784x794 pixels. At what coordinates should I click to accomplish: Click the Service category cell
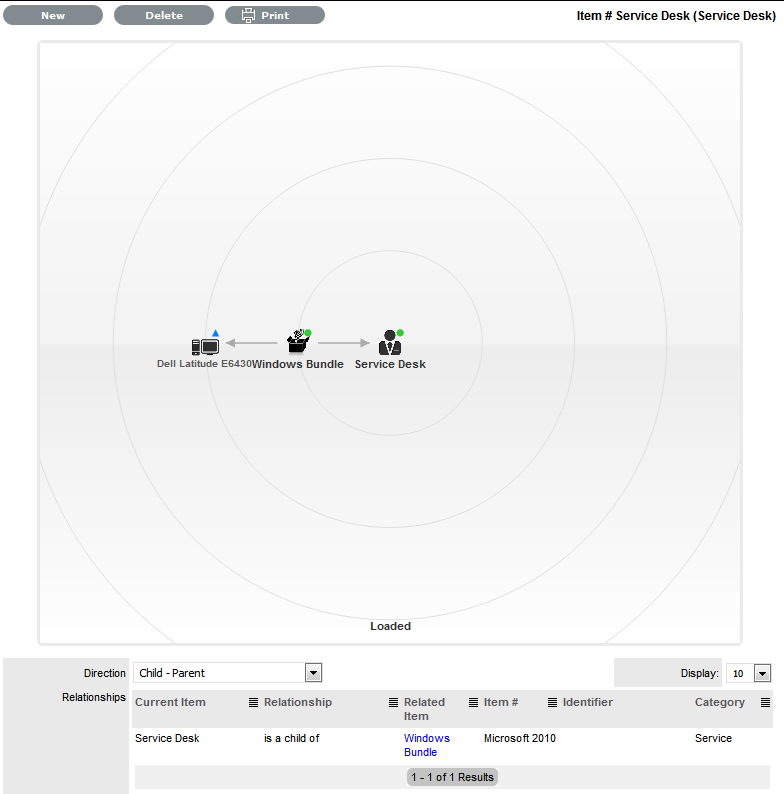[713, 738]
